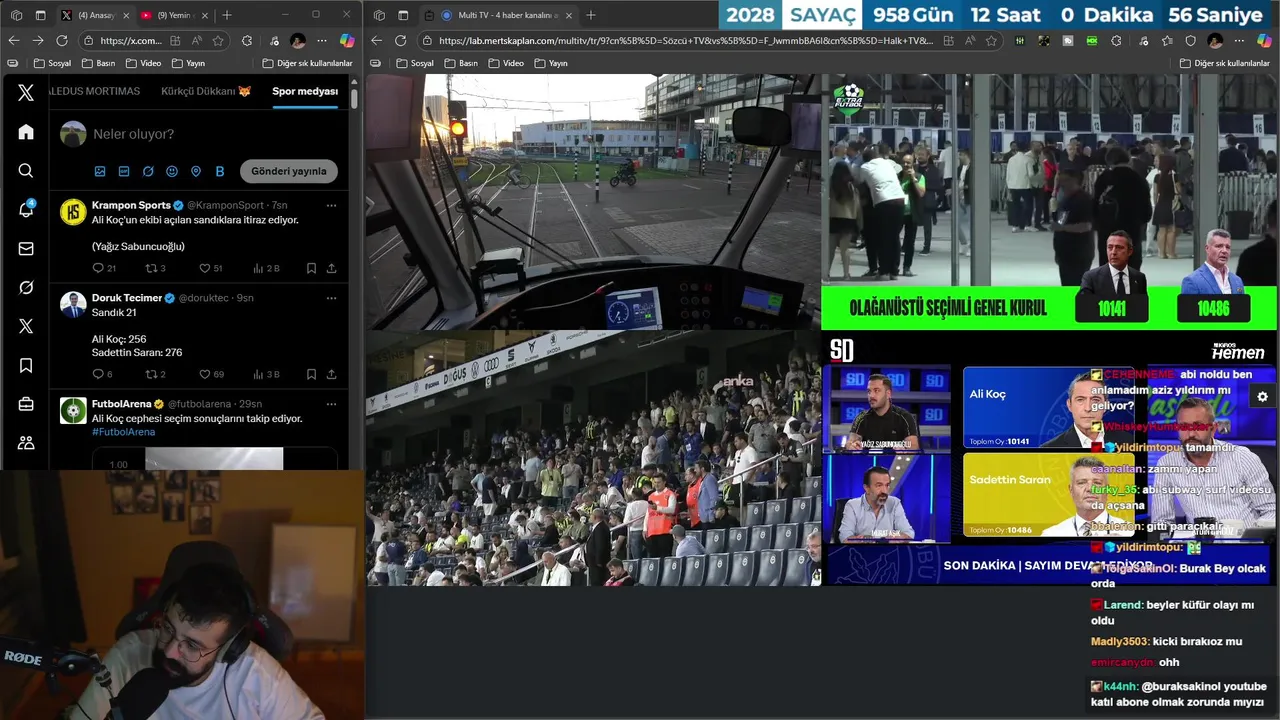Repost the Krampon Sports post

[152, 268]
